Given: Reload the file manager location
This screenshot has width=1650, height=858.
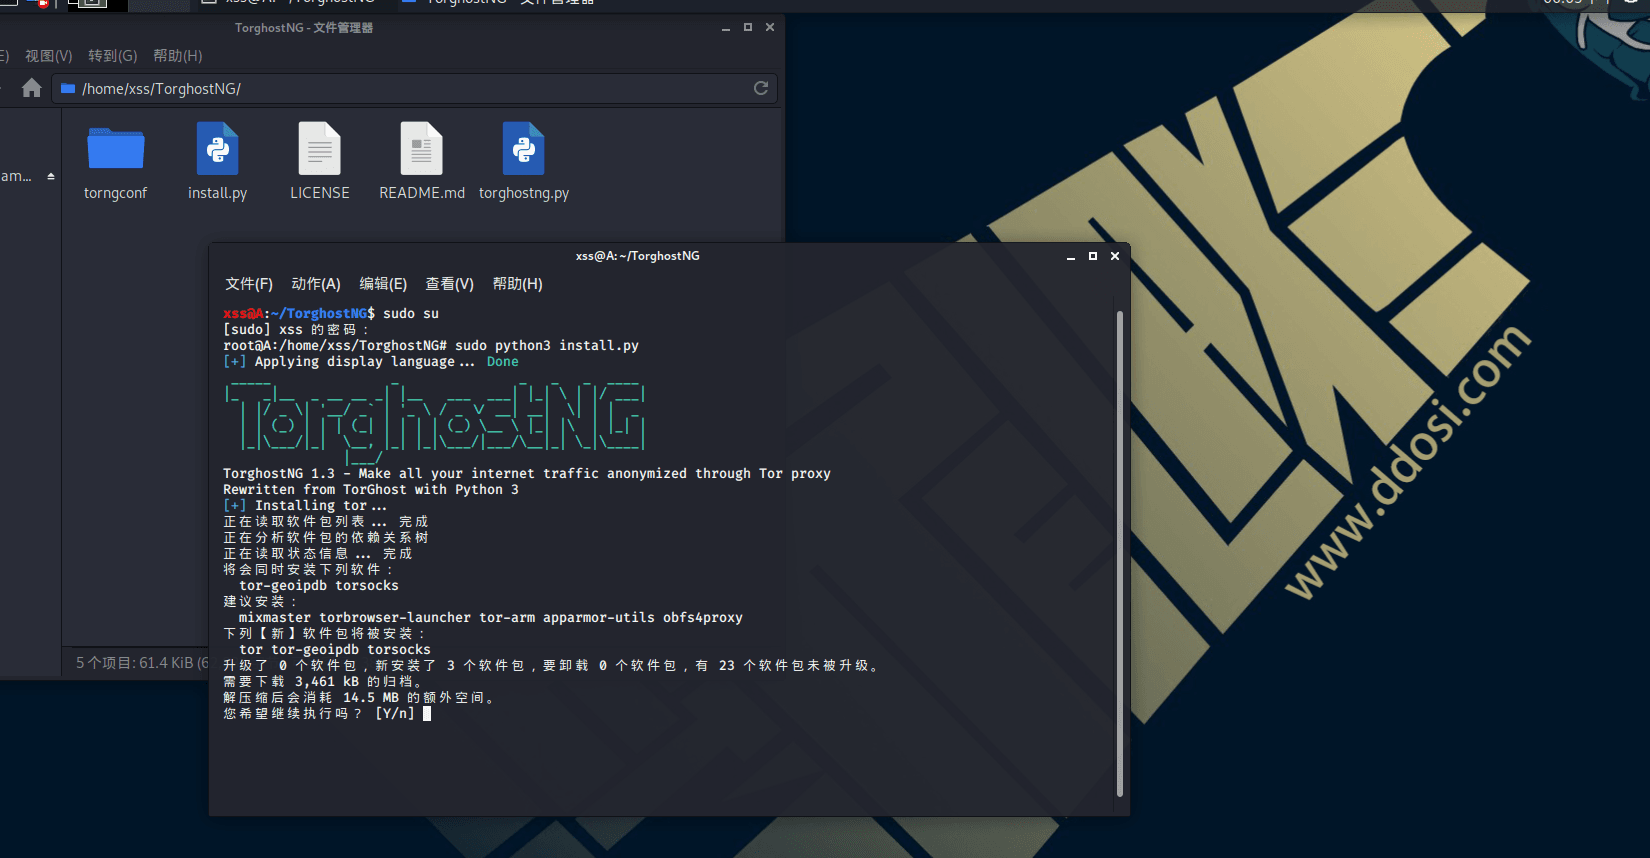Looking at the screenshot, I should [761, 88].
